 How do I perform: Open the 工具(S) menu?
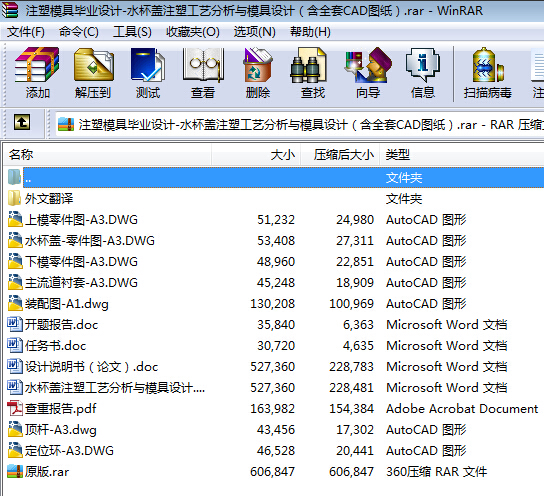click(x=132, y=32)
